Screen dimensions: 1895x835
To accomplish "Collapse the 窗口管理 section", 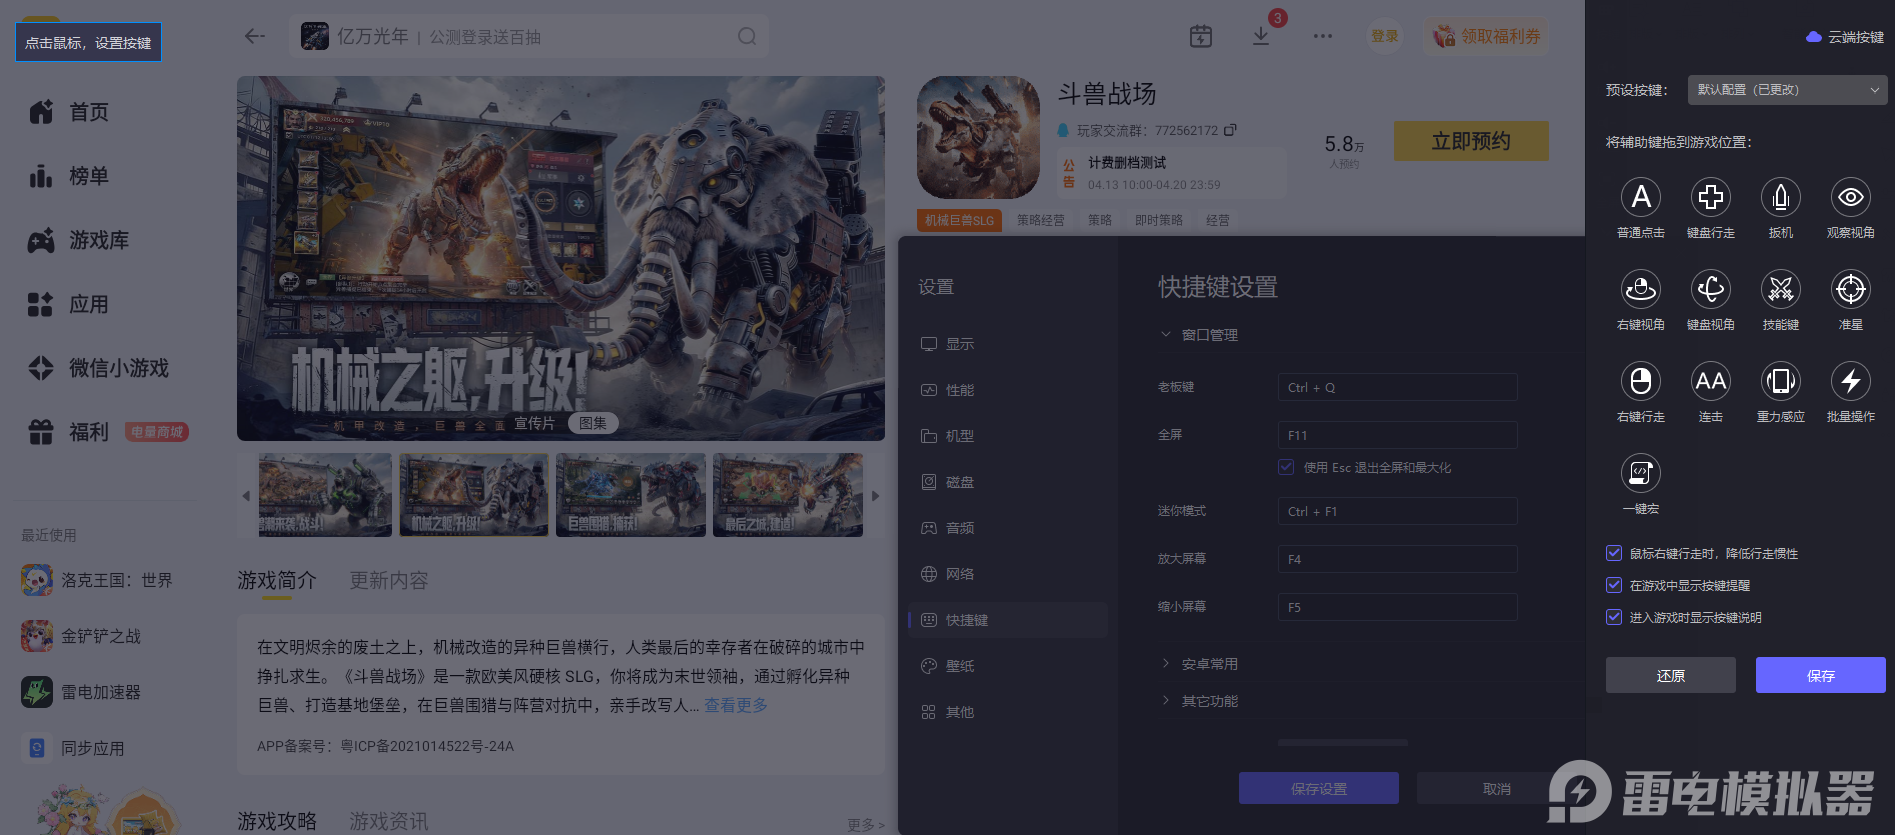I will 1165,335.
